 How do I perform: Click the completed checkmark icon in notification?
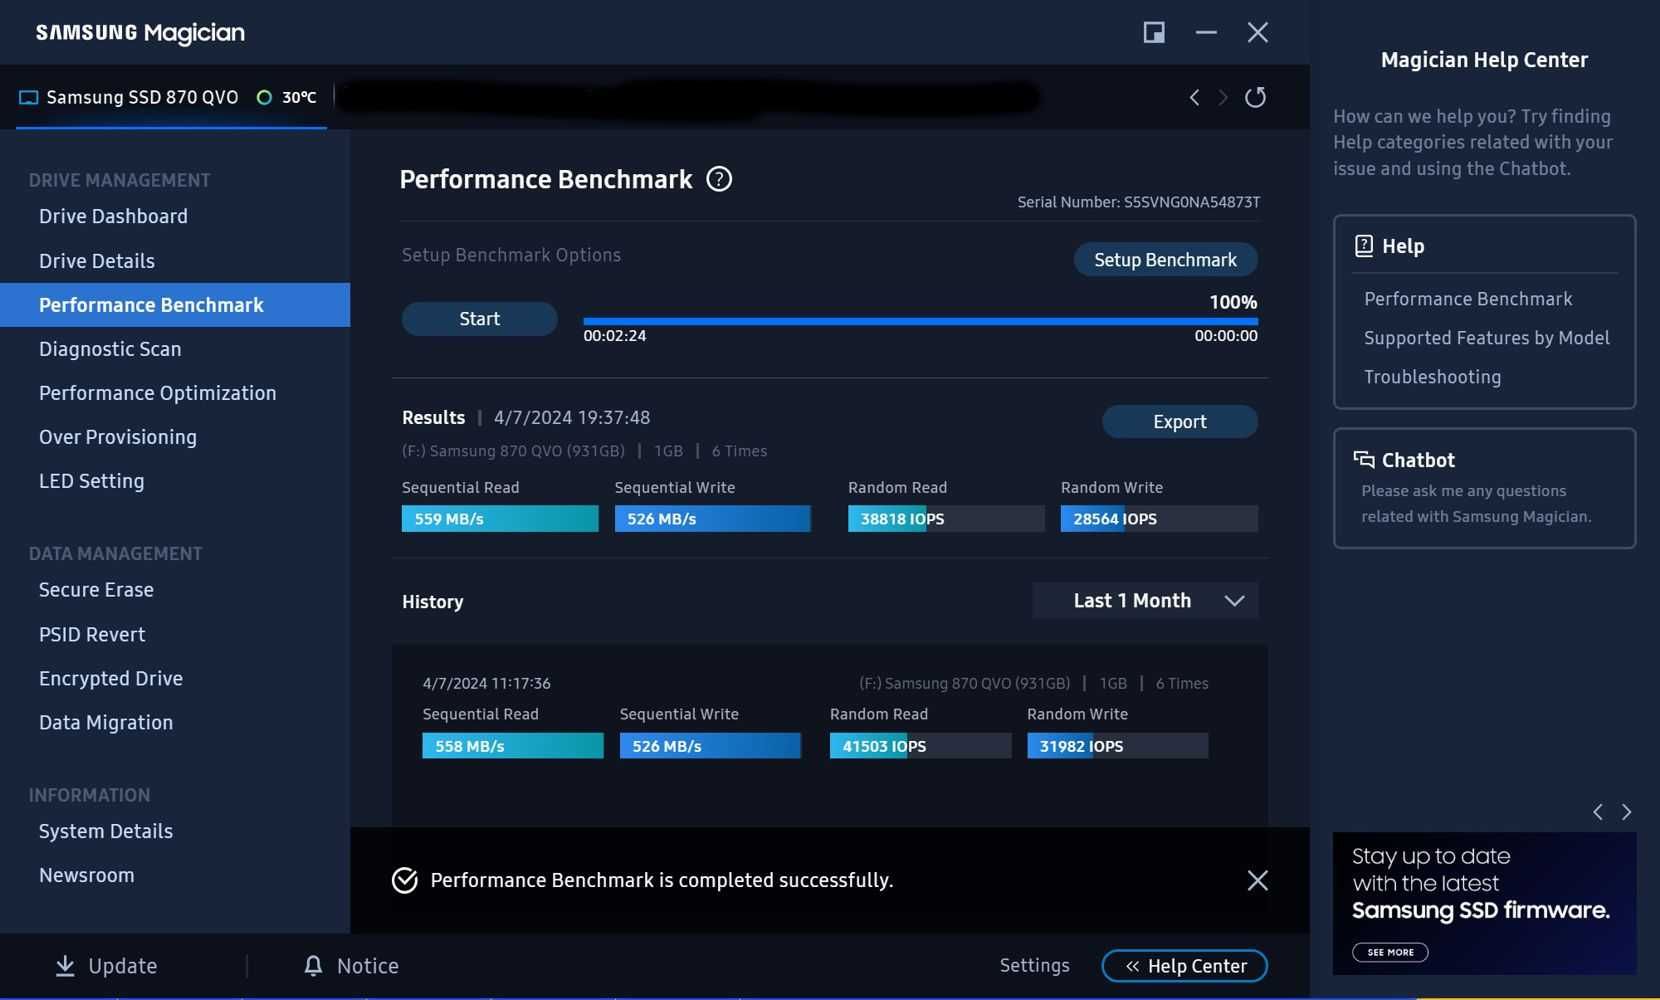click(405, 880)
